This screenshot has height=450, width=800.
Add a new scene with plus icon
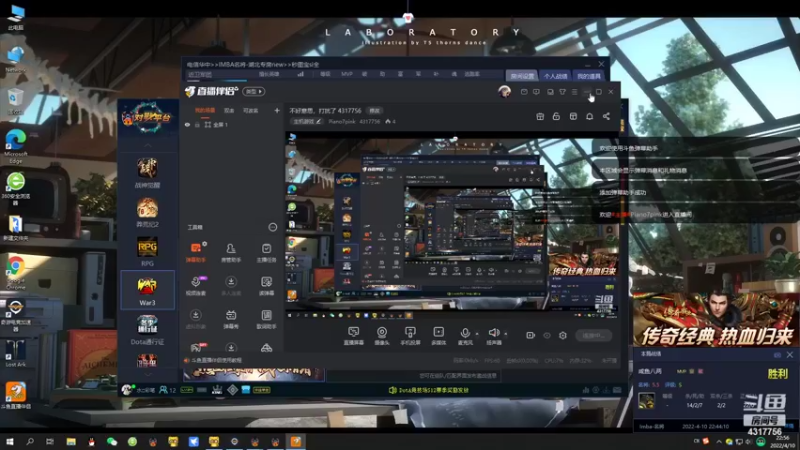click(x=277, y=110)
